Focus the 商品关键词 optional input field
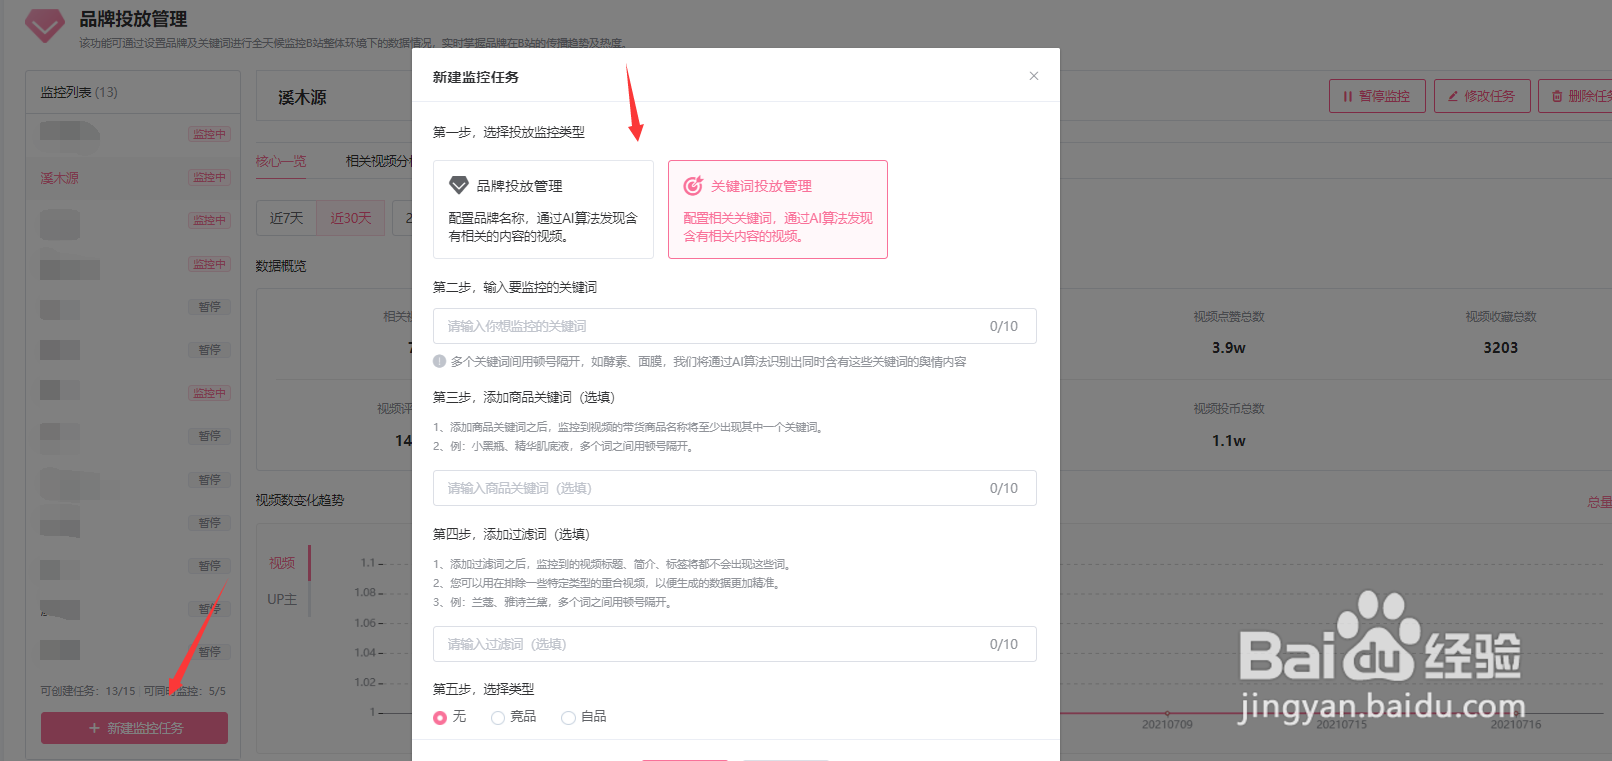The width and height of the screenshot is (1612, 761). tap(735, 488)
